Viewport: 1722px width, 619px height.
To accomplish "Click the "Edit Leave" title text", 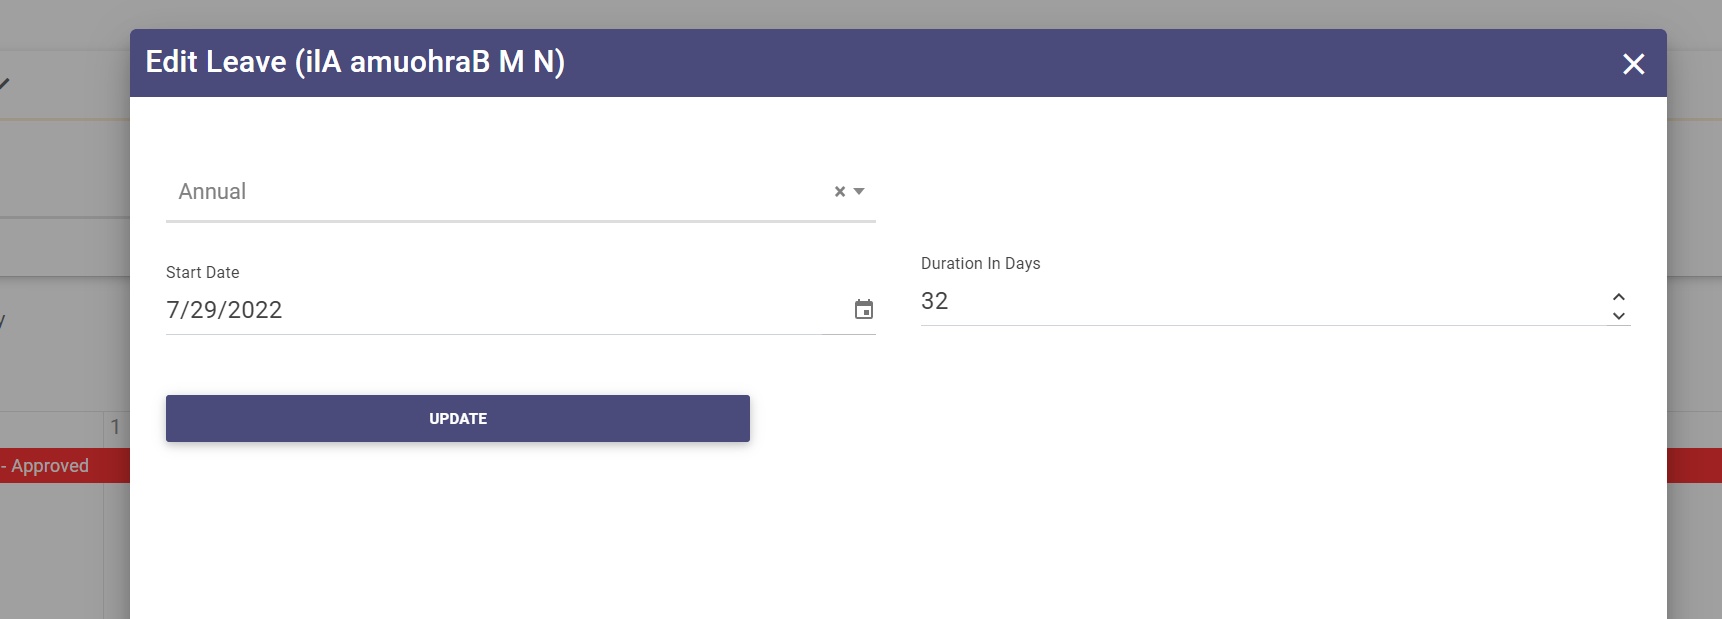I will [x=216, y=62].
